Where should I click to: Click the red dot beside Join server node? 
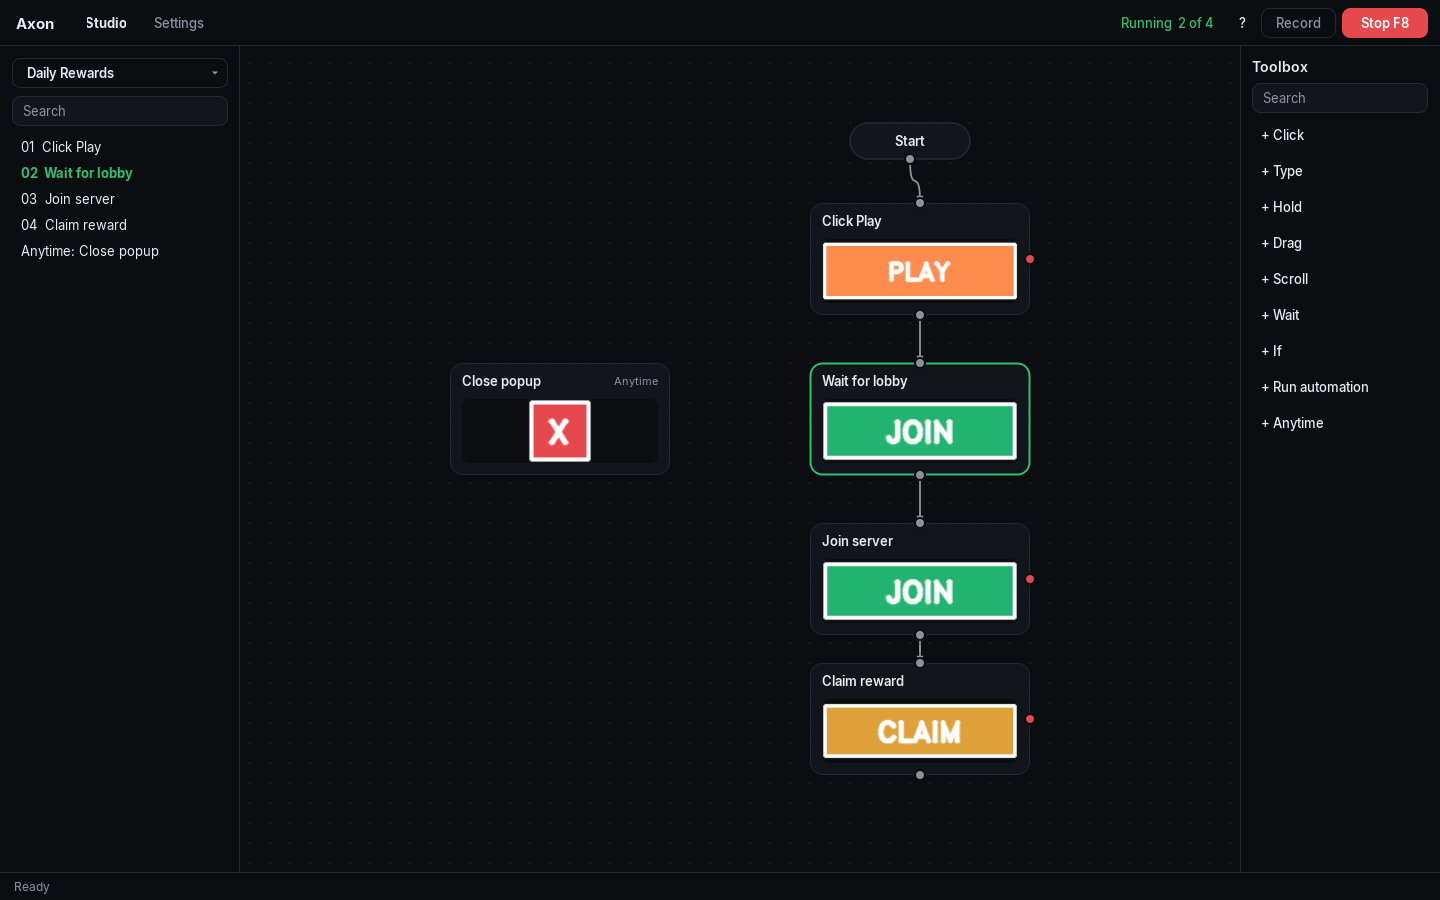pyautogui.click(x=1030, y=579)
